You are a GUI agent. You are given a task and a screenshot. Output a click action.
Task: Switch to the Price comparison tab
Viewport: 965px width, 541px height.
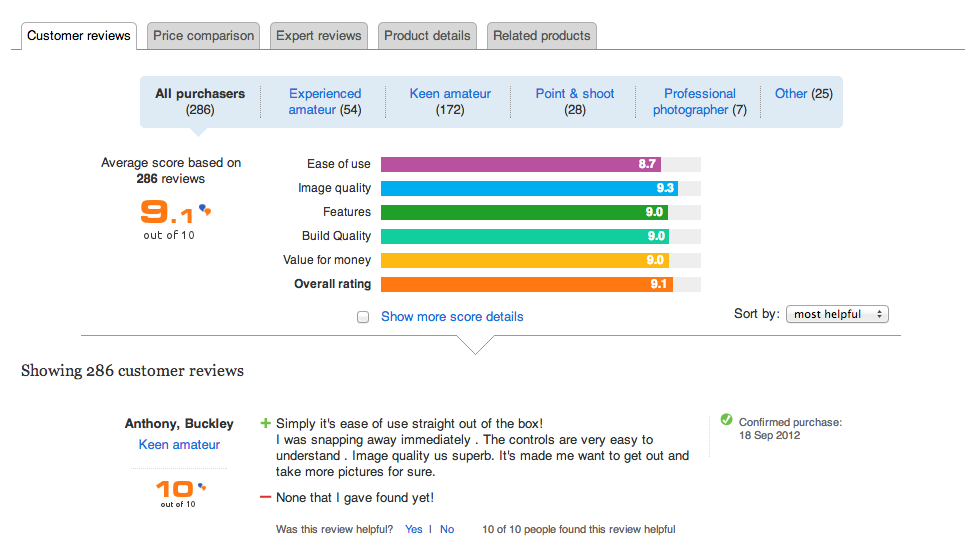204,36
